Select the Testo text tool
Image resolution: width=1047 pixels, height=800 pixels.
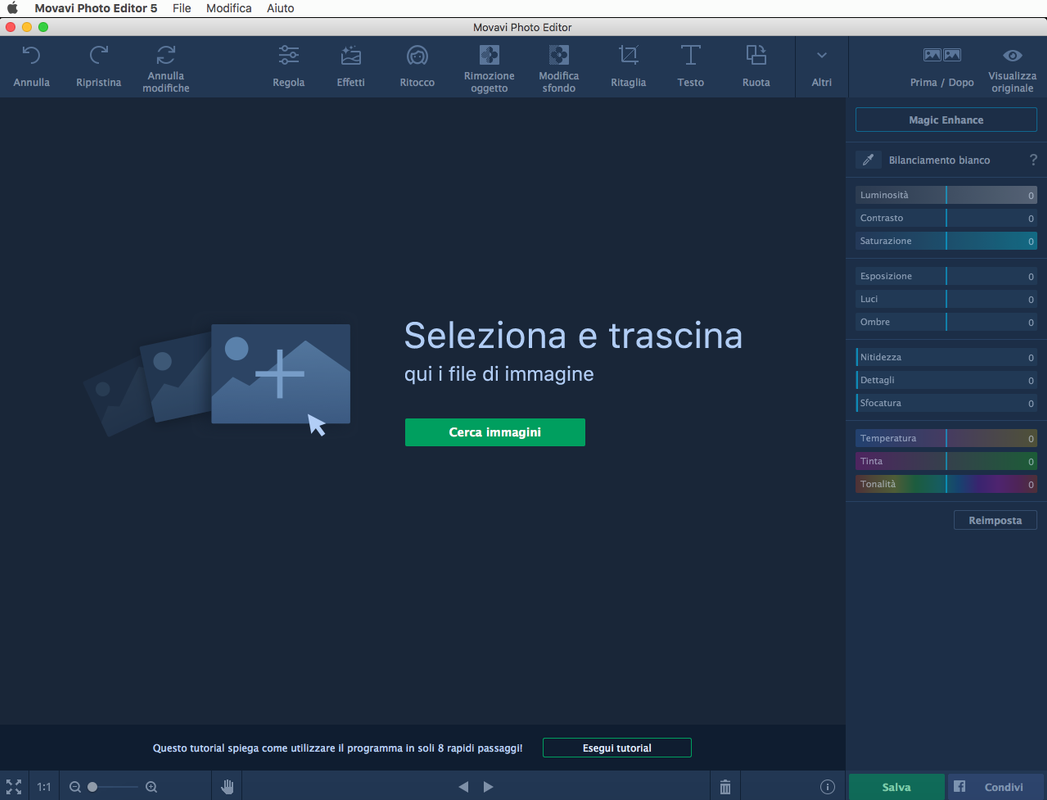[690, 66]
